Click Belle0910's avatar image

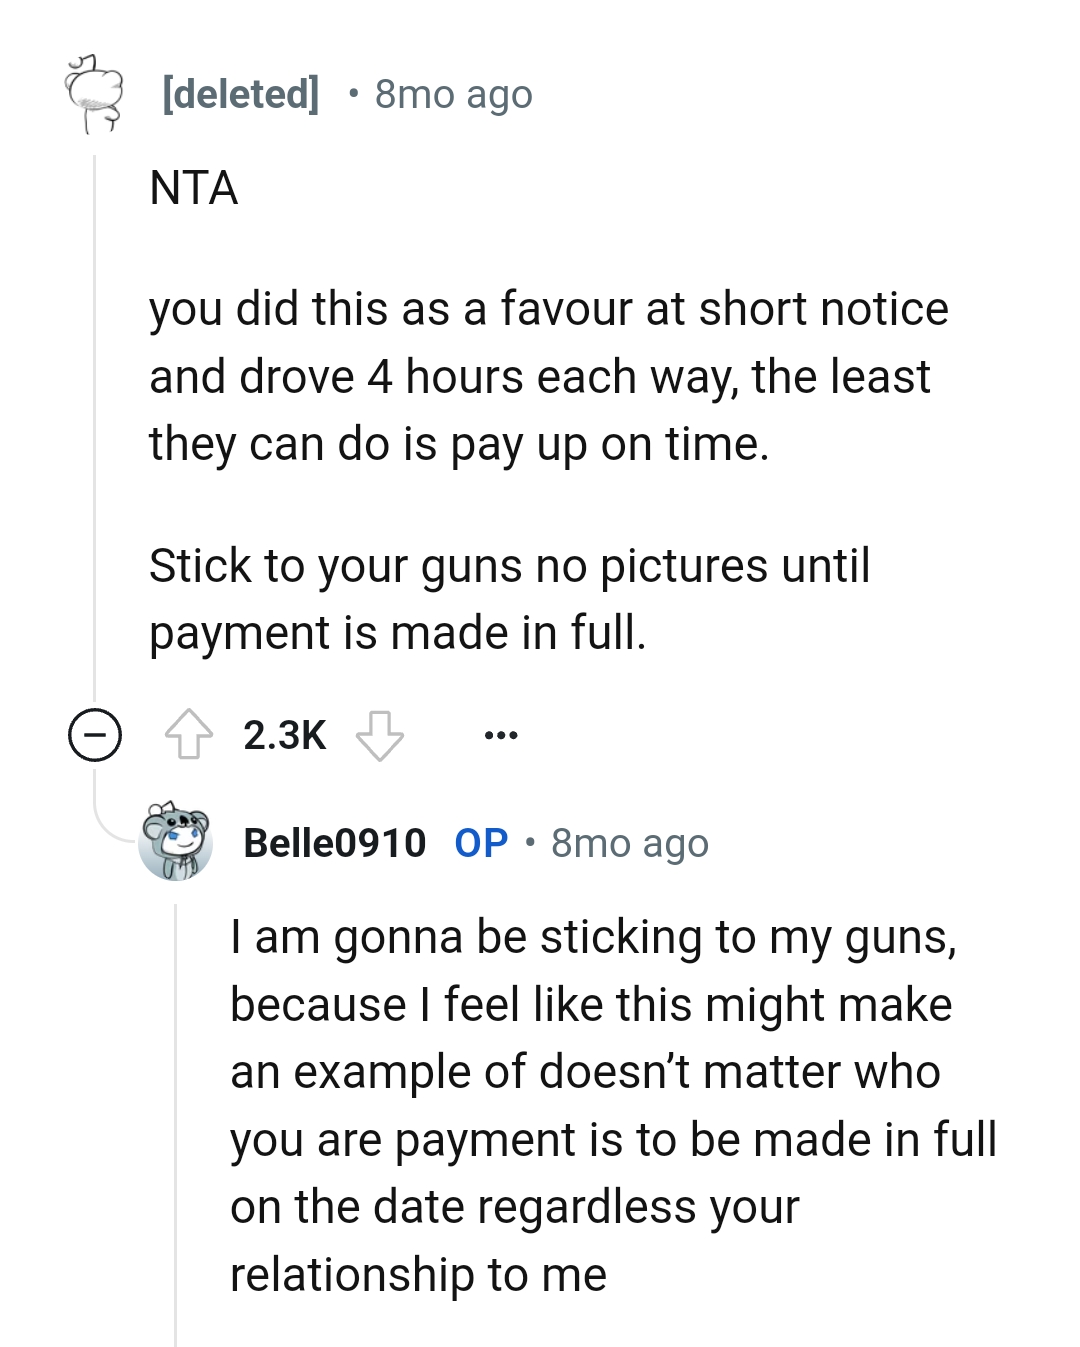click(x=175, y=843)
